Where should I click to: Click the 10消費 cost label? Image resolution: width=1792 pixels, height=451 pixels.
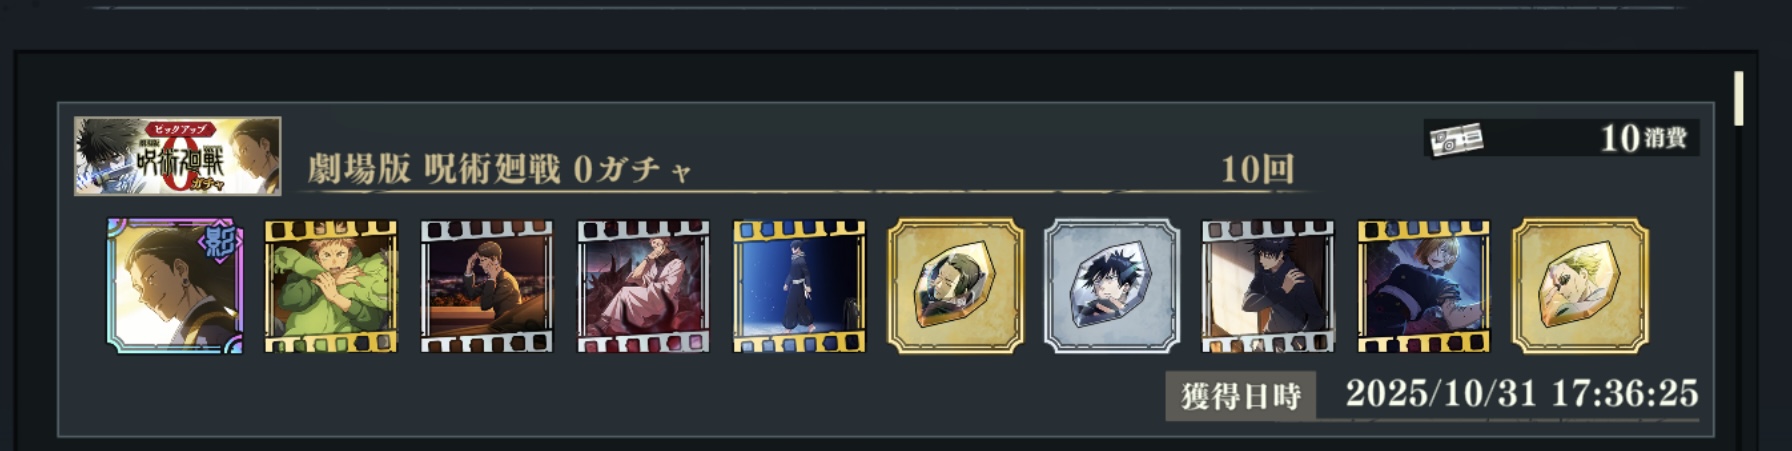[x=1644, y=138]
